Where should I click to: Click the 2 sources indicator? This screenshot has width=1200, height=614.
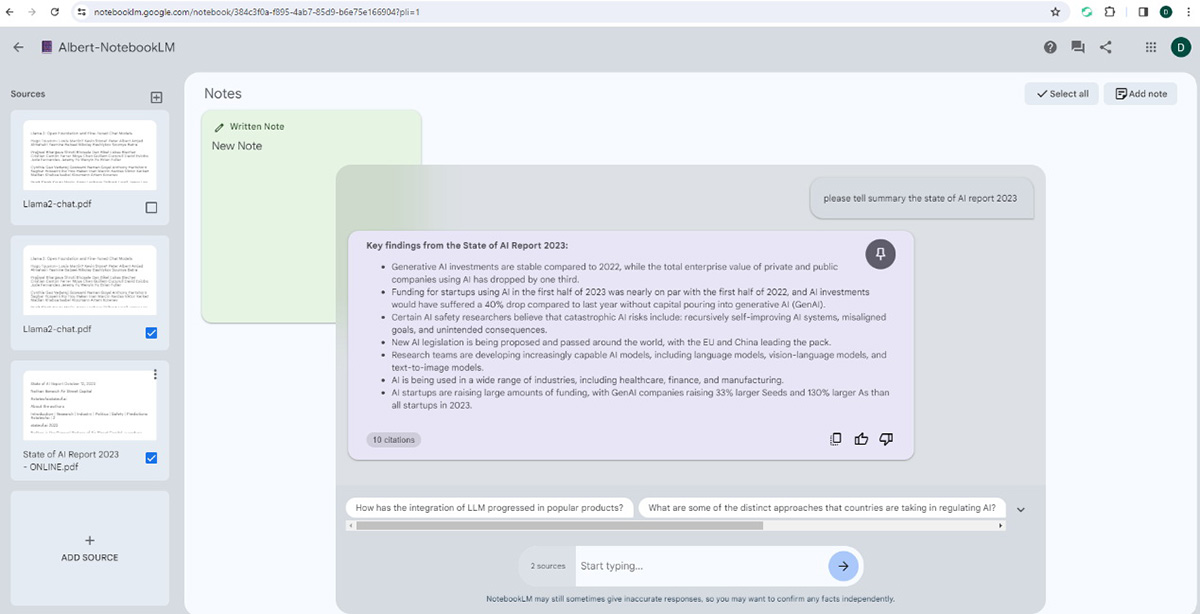click(548, 566)
